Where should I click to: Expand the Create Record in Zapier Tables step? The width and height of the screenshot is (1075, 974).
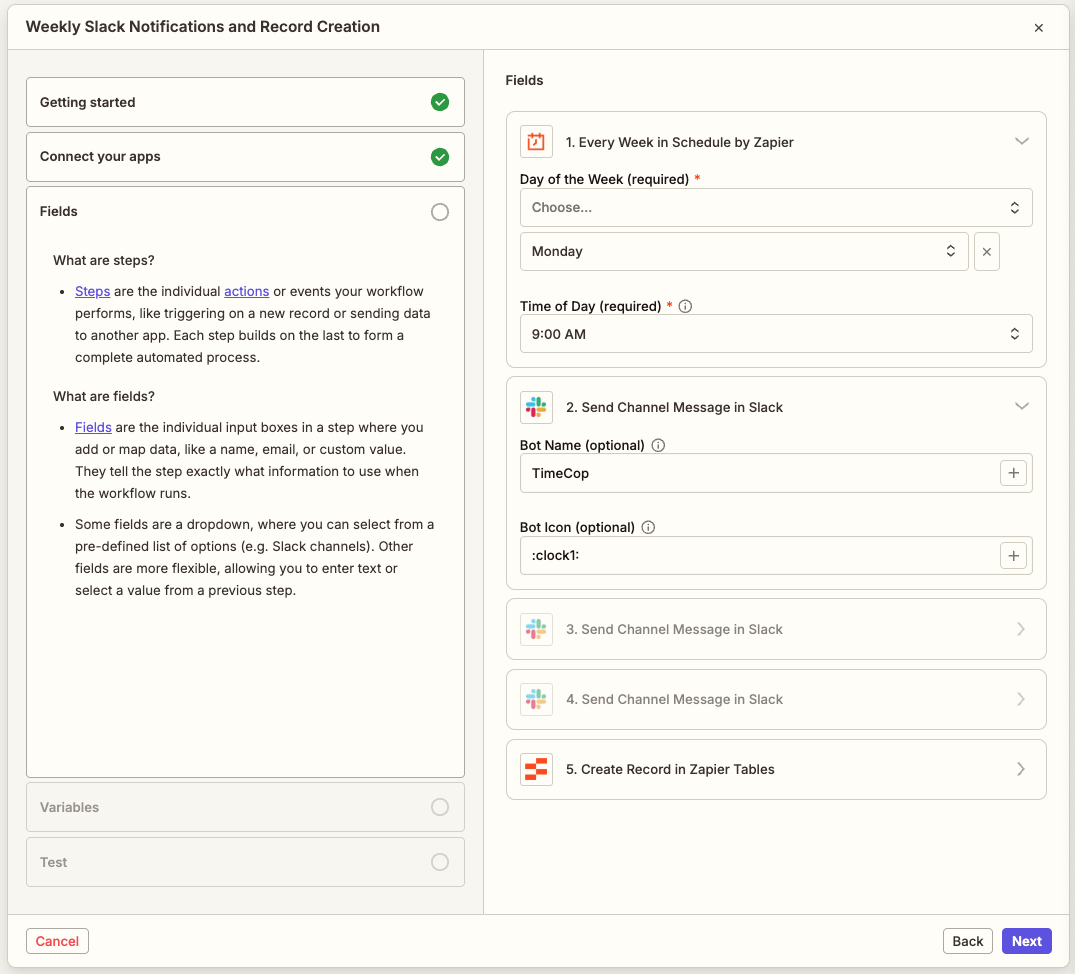(x=1021, y=769)
